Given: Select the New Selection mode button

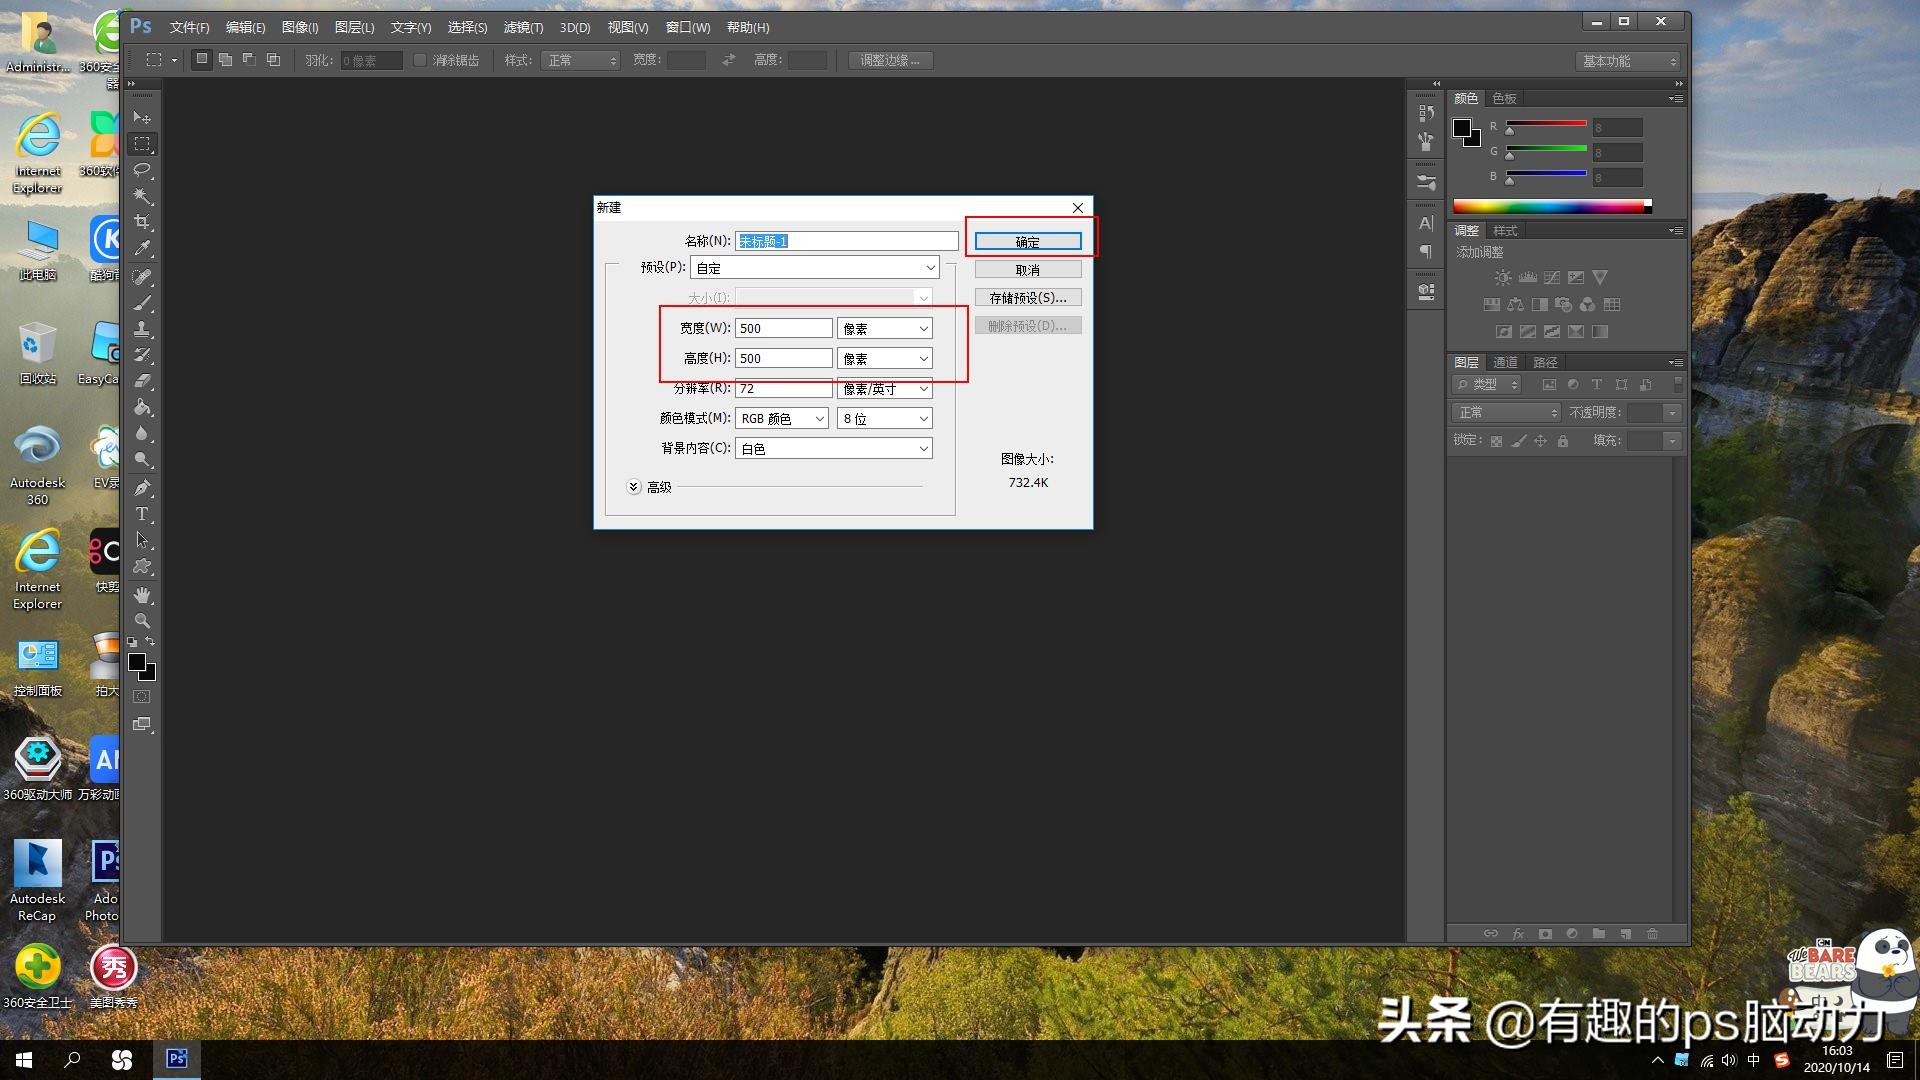Looking at the screenshot, I should (202, 60).
